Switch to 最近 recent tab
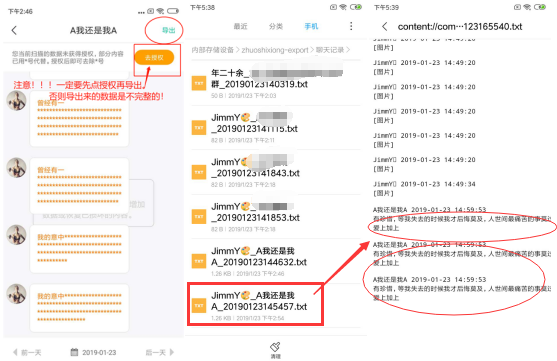 point(240,26)
